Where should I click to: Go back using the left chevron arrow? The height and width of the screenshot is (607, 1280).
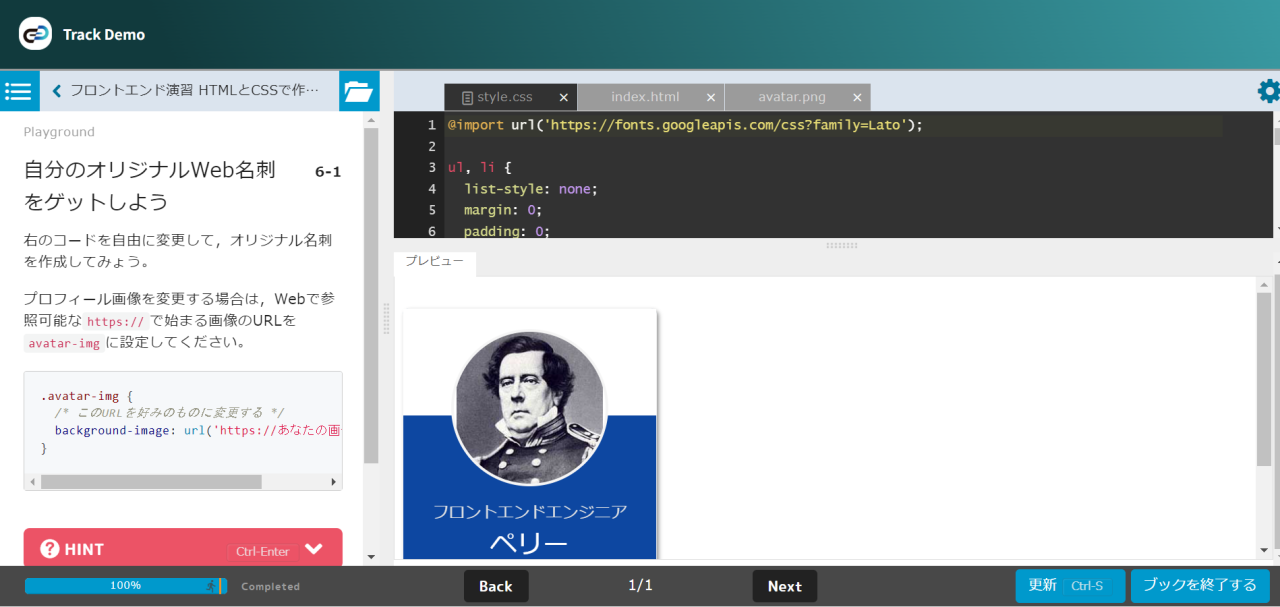click(x=57, y=91)
